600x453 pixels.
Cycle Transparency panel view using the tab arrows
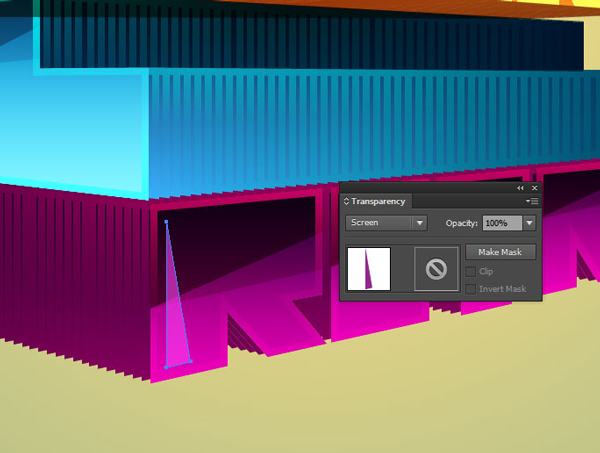pos(346,201)
